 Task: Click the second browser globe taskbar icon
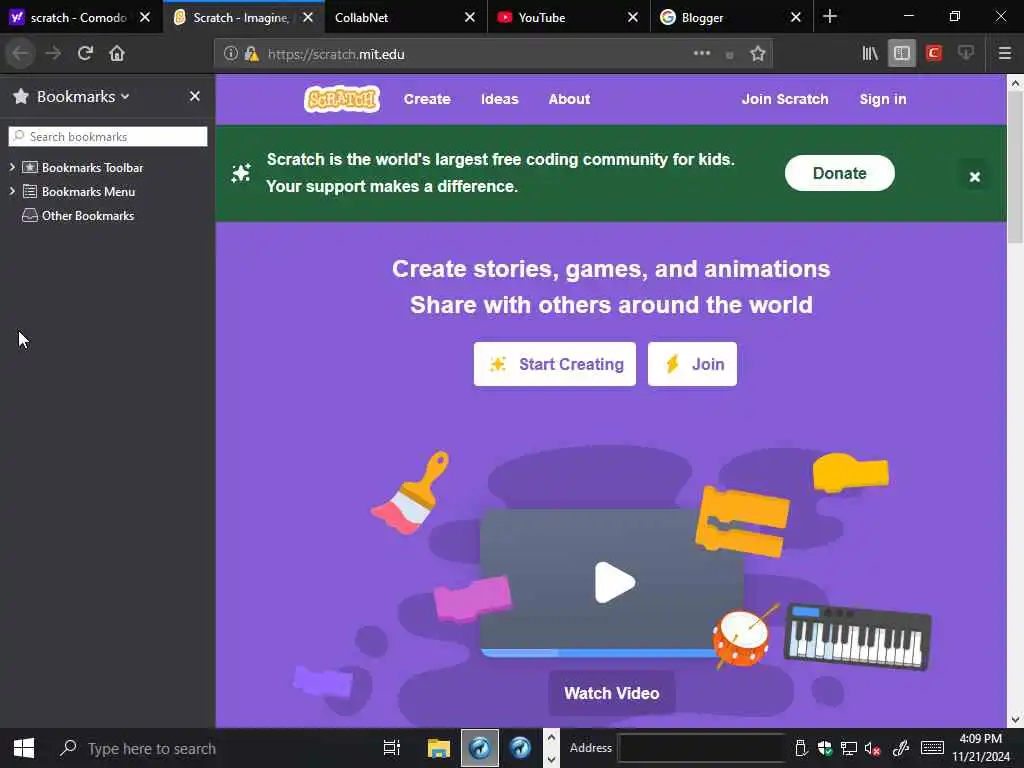520,748
